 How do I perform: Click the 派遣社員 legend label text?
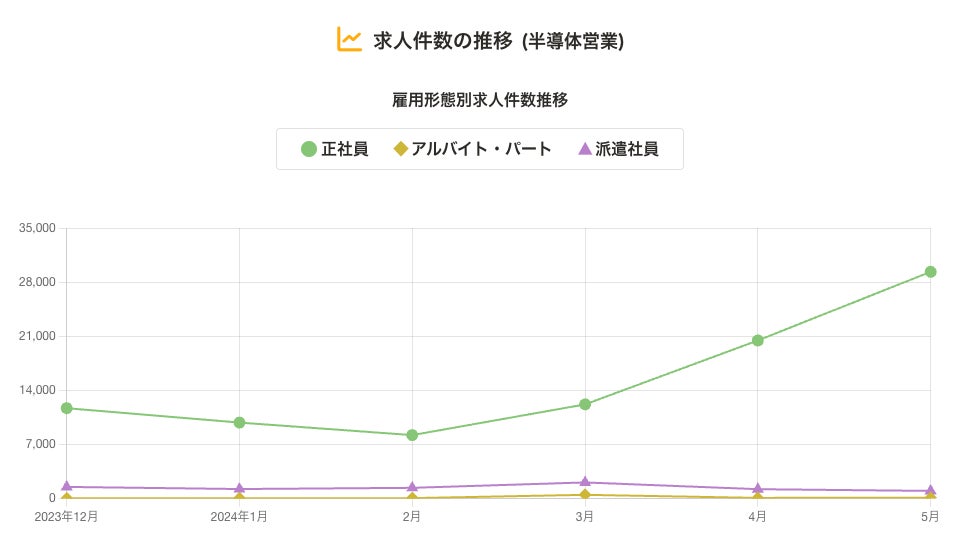627,149
